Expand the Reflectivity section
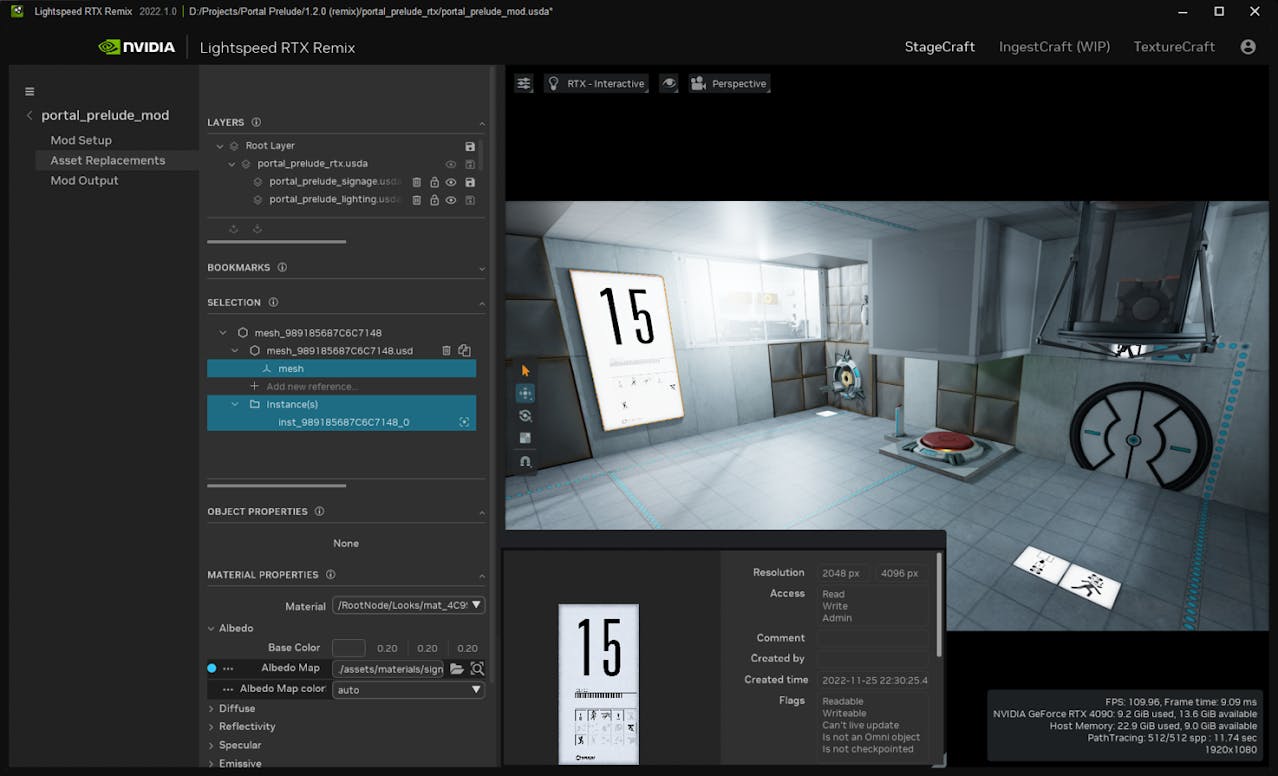1278x776 pixels. [x=246, y=727]
